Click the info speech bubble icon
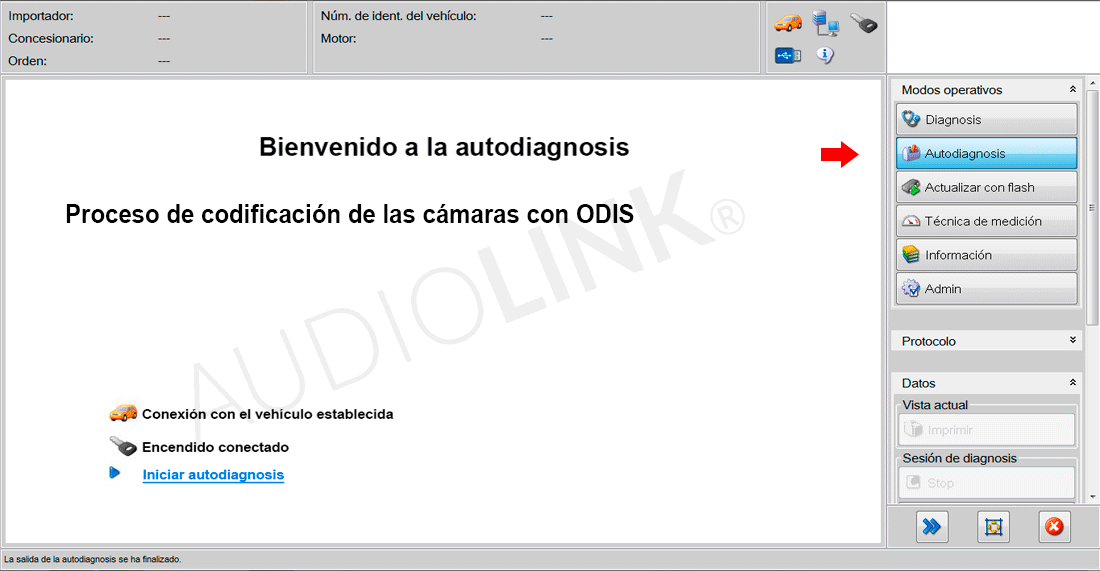 pos(825,55)
